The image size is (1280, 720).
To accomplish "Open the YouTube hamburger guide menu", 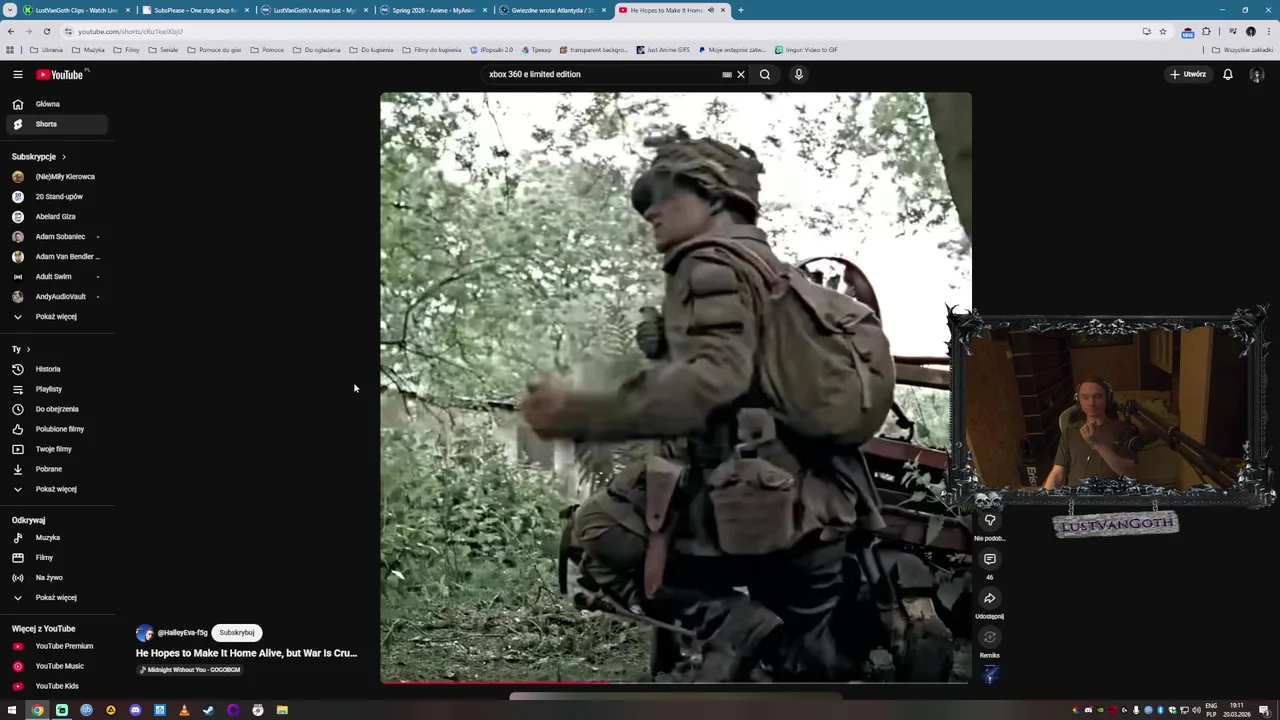I will pos(17,74).
